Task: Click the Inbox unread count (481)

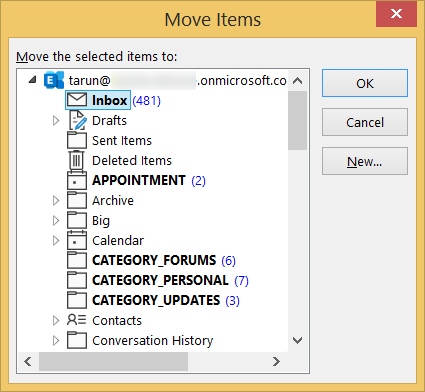Action: click(x=147, y=100)
